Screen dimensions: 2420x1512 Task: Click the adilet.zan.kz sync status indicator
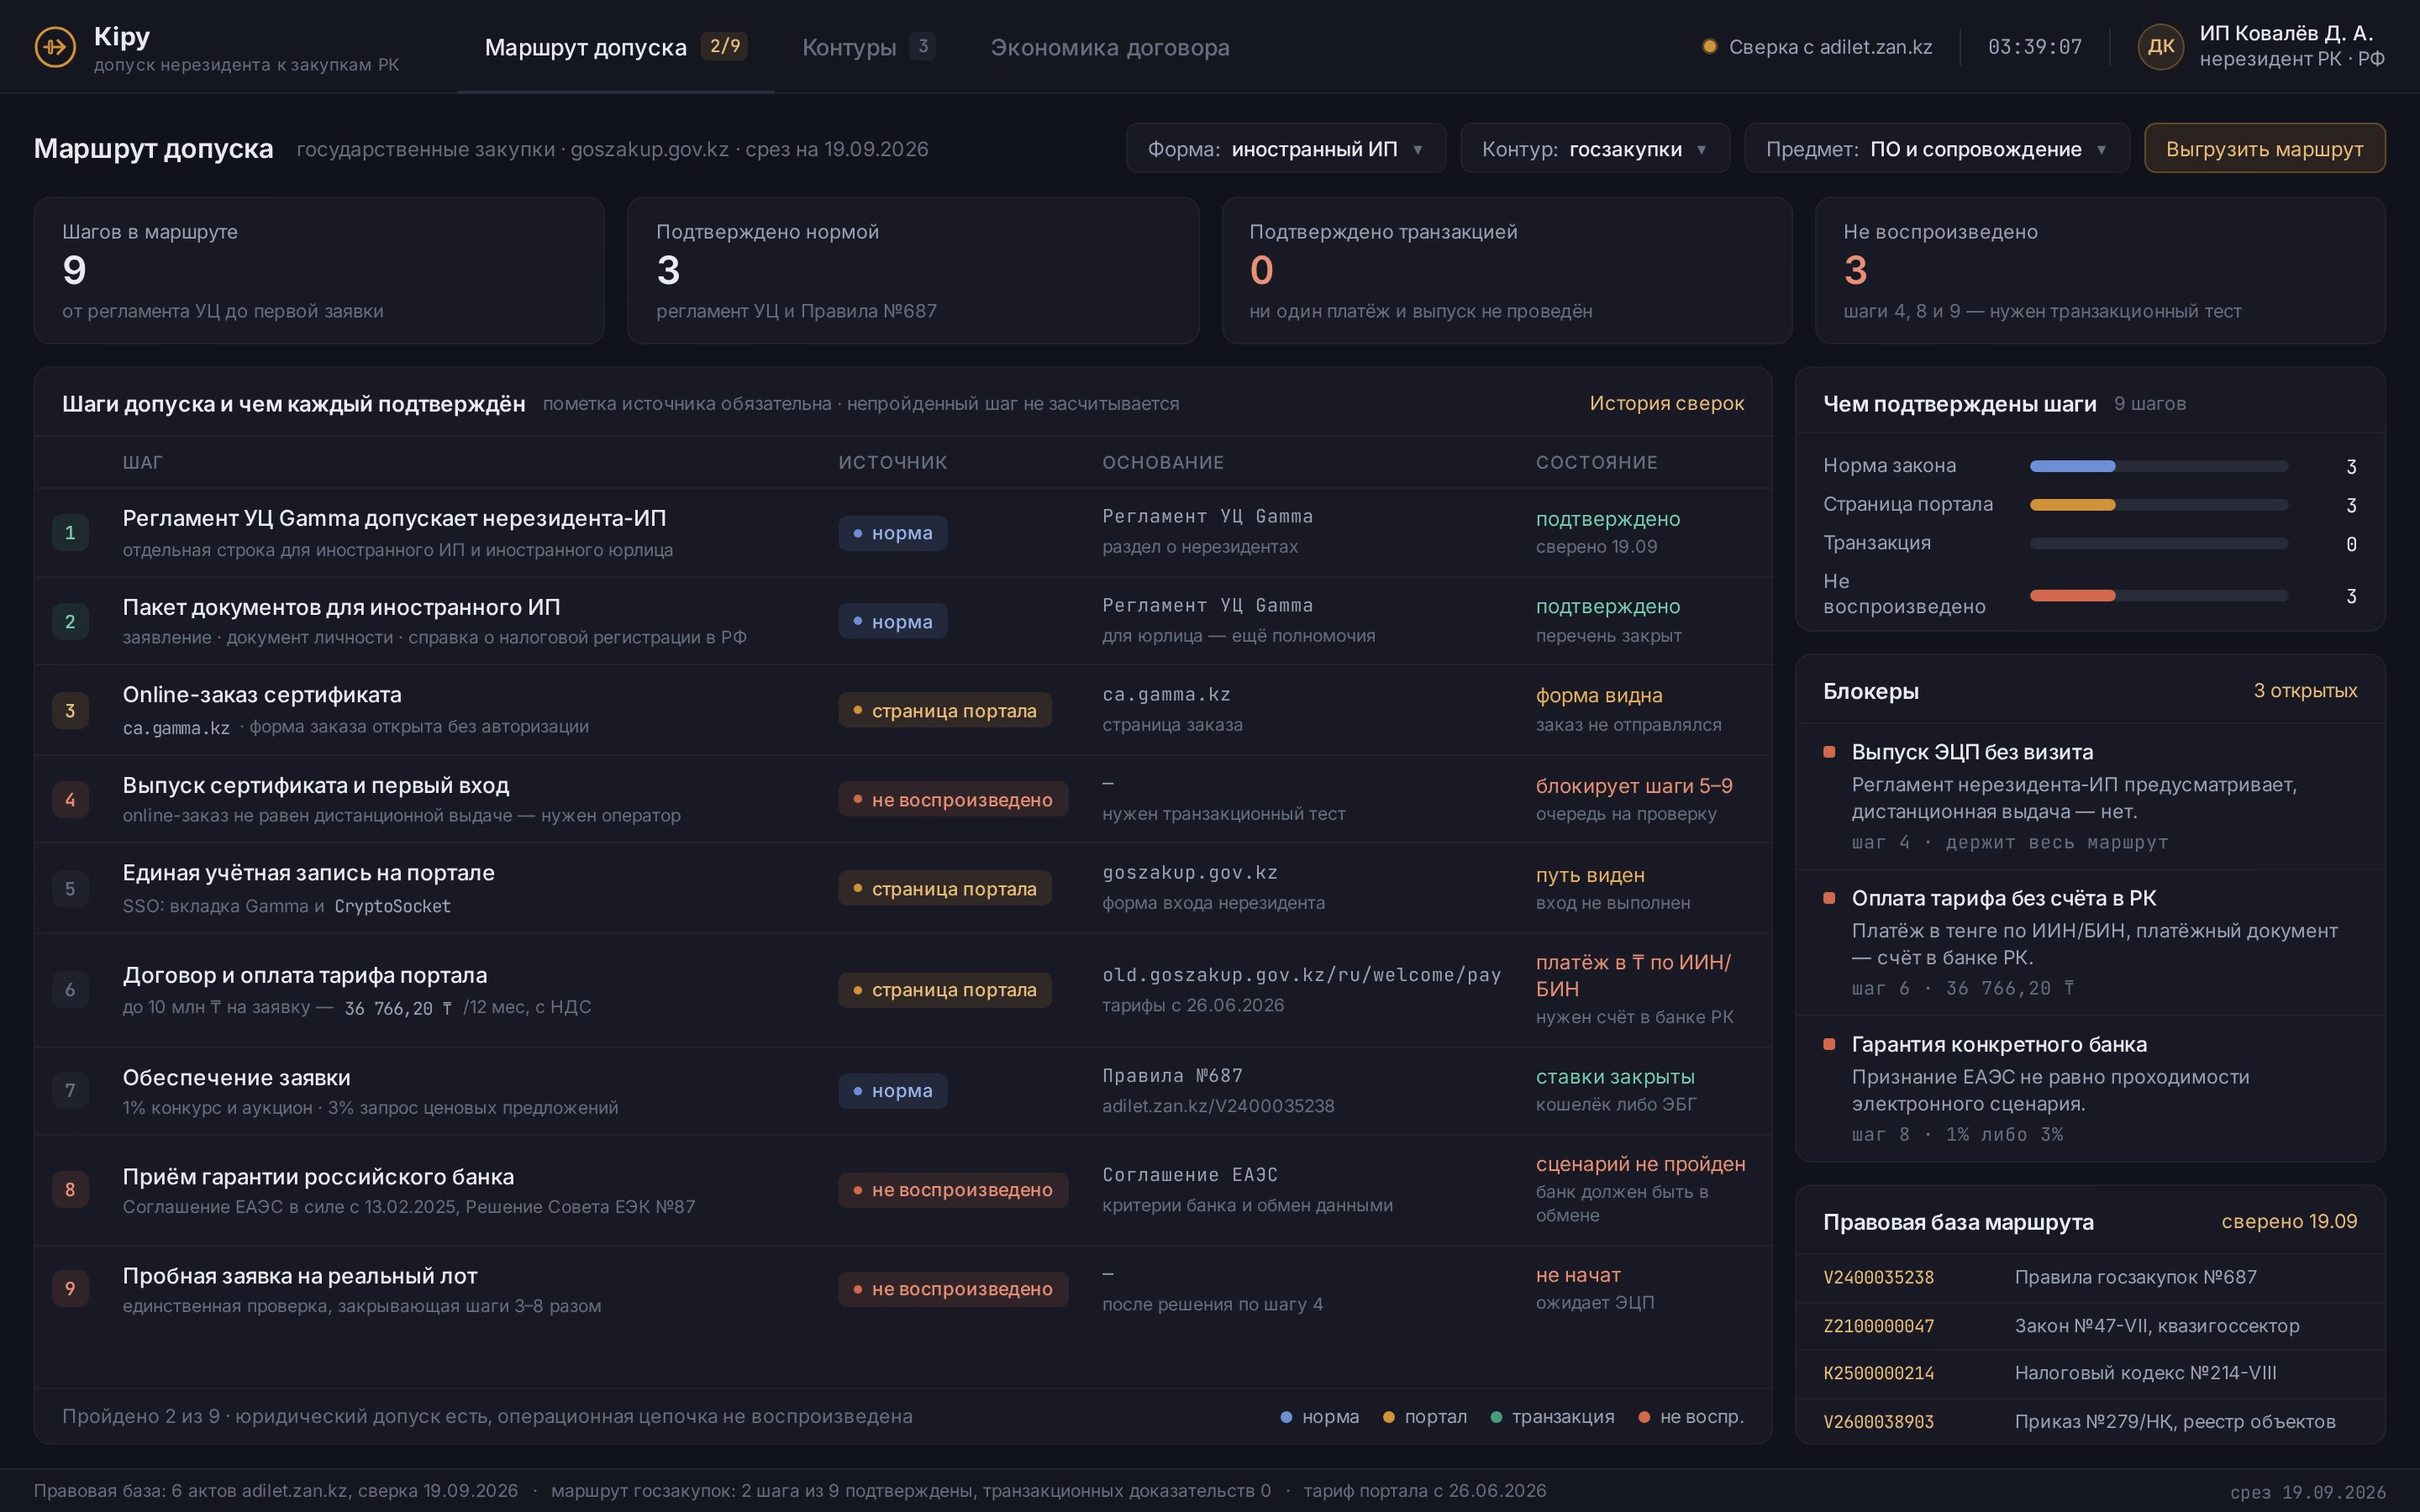(x=1817, y=47)
